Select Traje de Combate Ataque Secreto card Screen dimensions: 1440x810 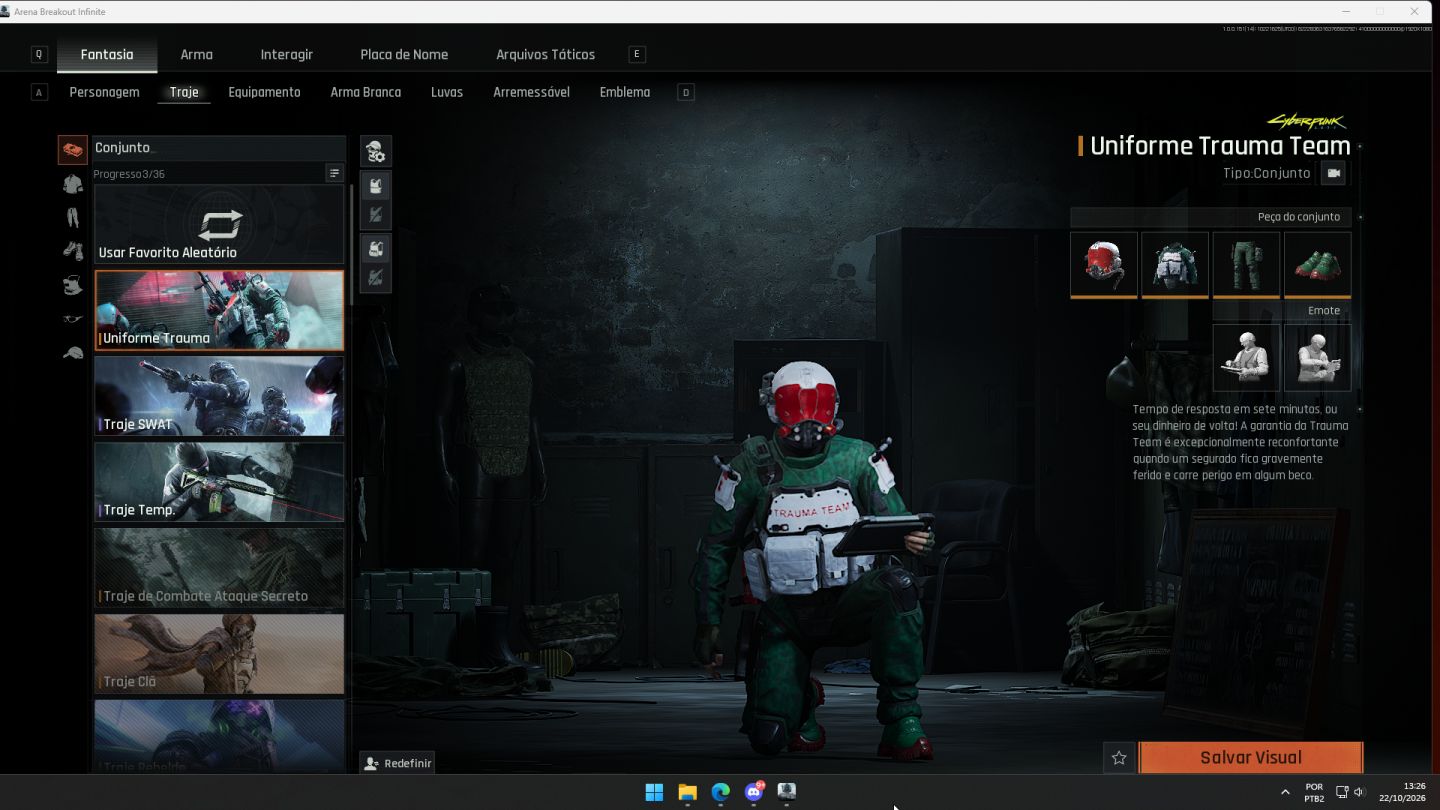pyautogui.click(x=219, y=568)
